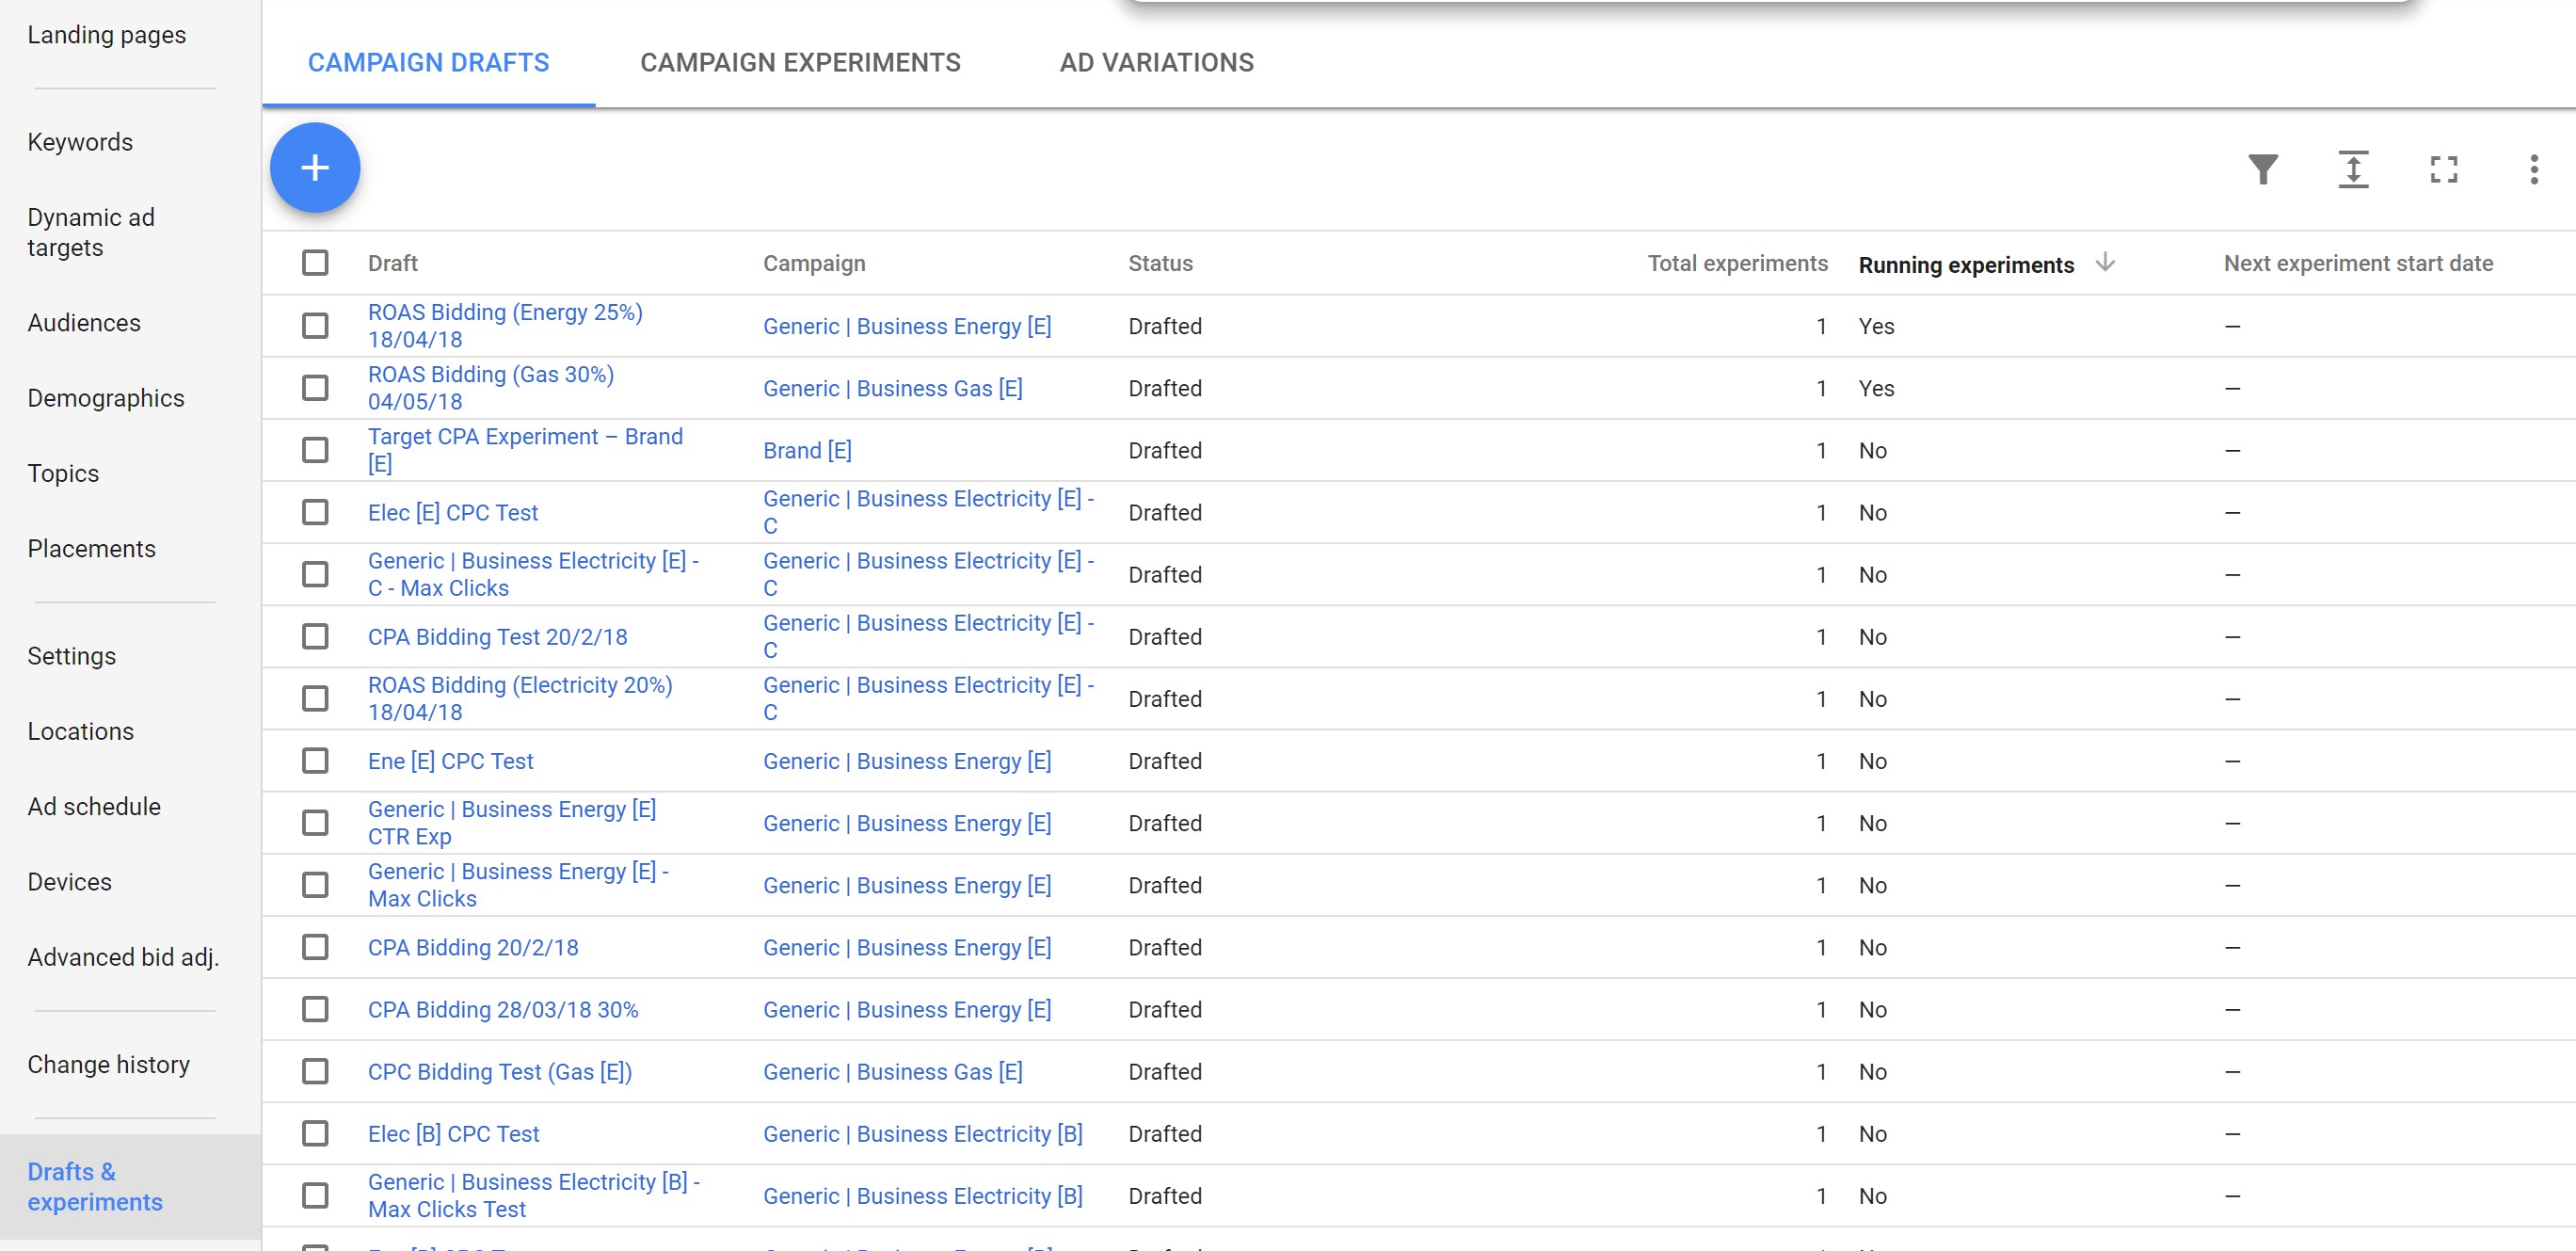Open the Ad Variations tab

tap(1156, 62)
